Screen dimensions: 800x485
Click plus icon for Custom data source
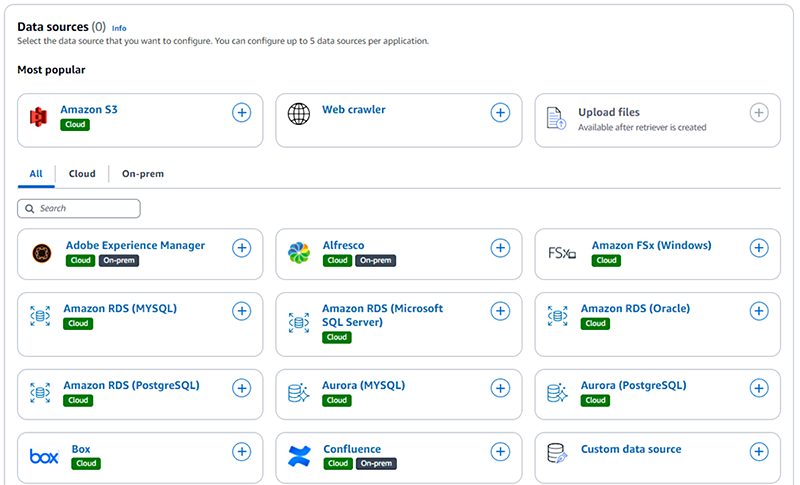pos(759,451)
